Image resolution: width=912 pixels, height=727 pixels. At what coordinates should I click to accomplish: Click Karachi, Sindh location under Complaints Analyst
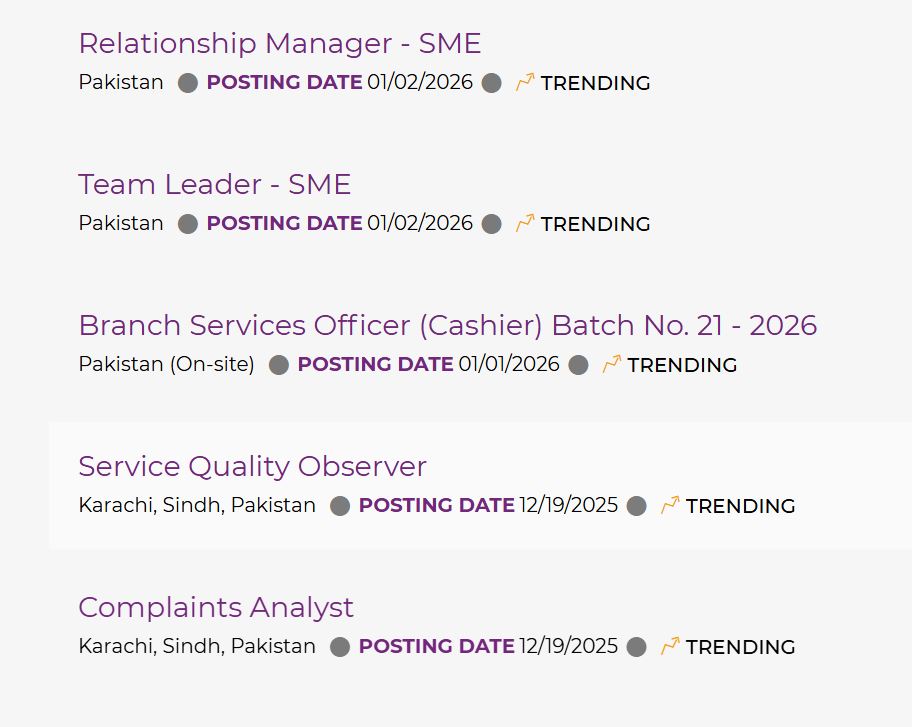[x=196, y=647]
